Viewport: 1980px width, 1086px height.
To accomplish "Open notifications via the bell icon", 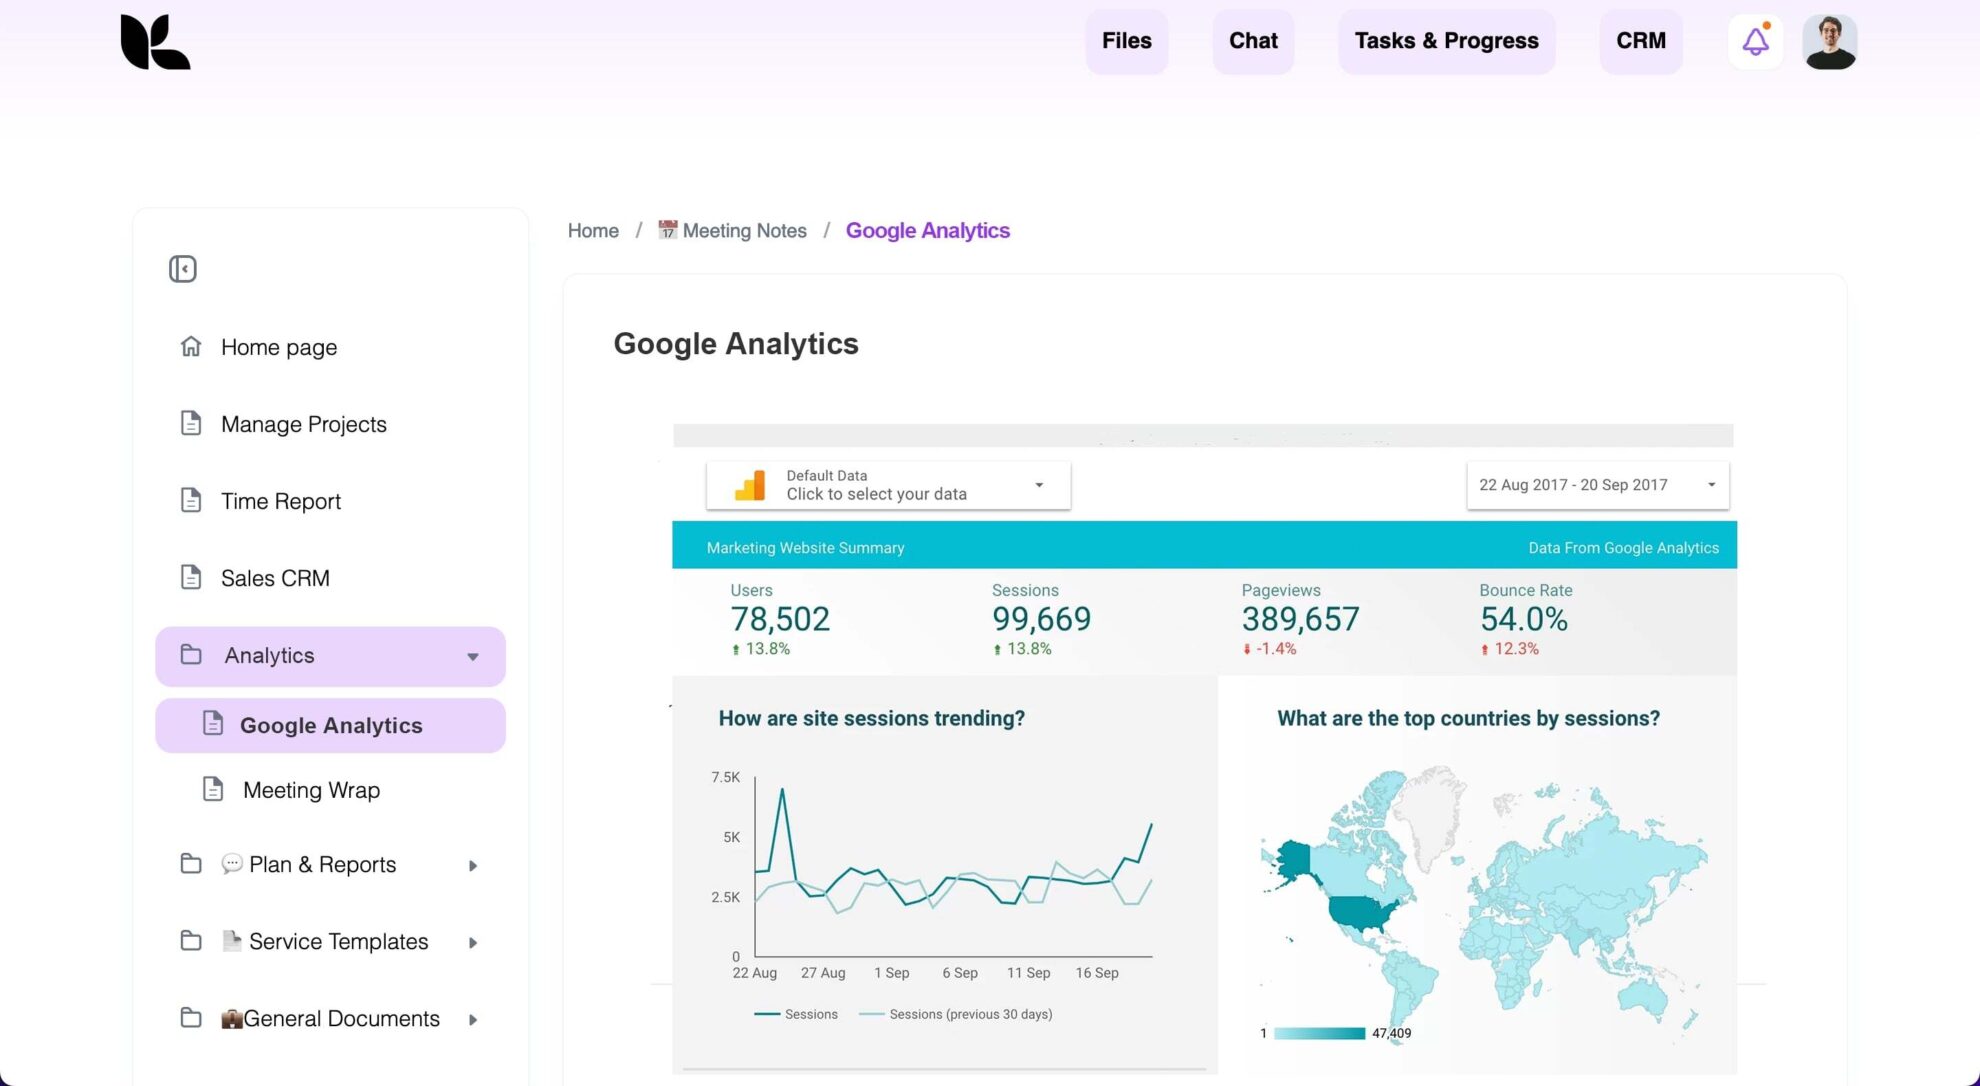I will point(1755,41).
